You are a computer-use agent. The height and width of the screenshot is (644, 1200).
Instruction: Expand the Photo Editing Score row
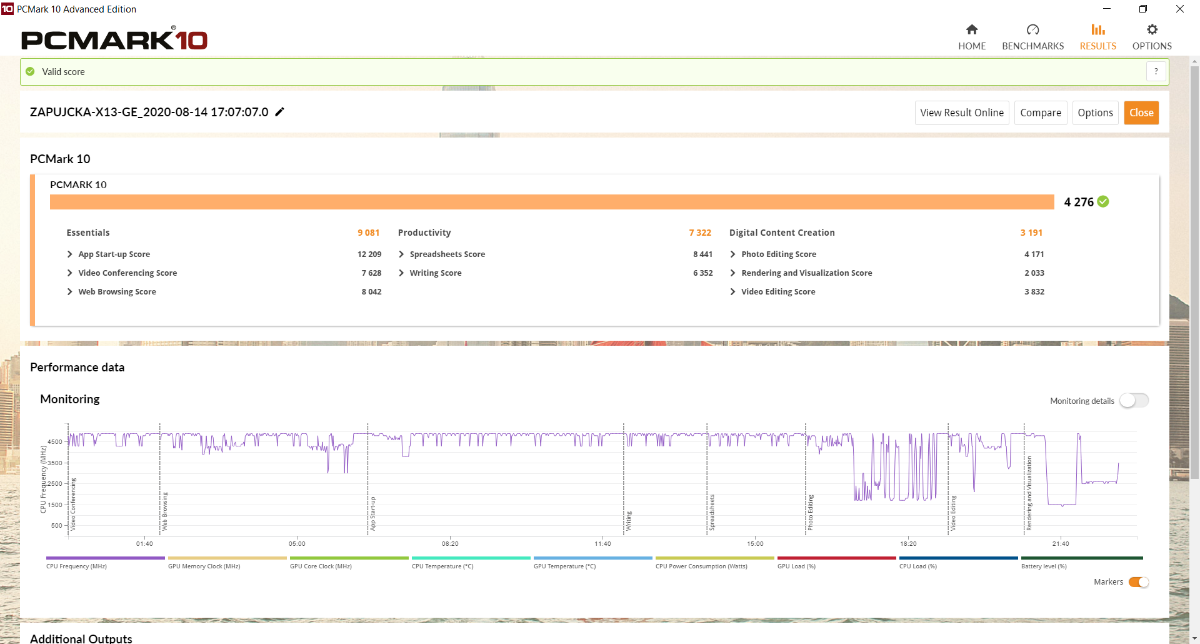click(733, 254)
